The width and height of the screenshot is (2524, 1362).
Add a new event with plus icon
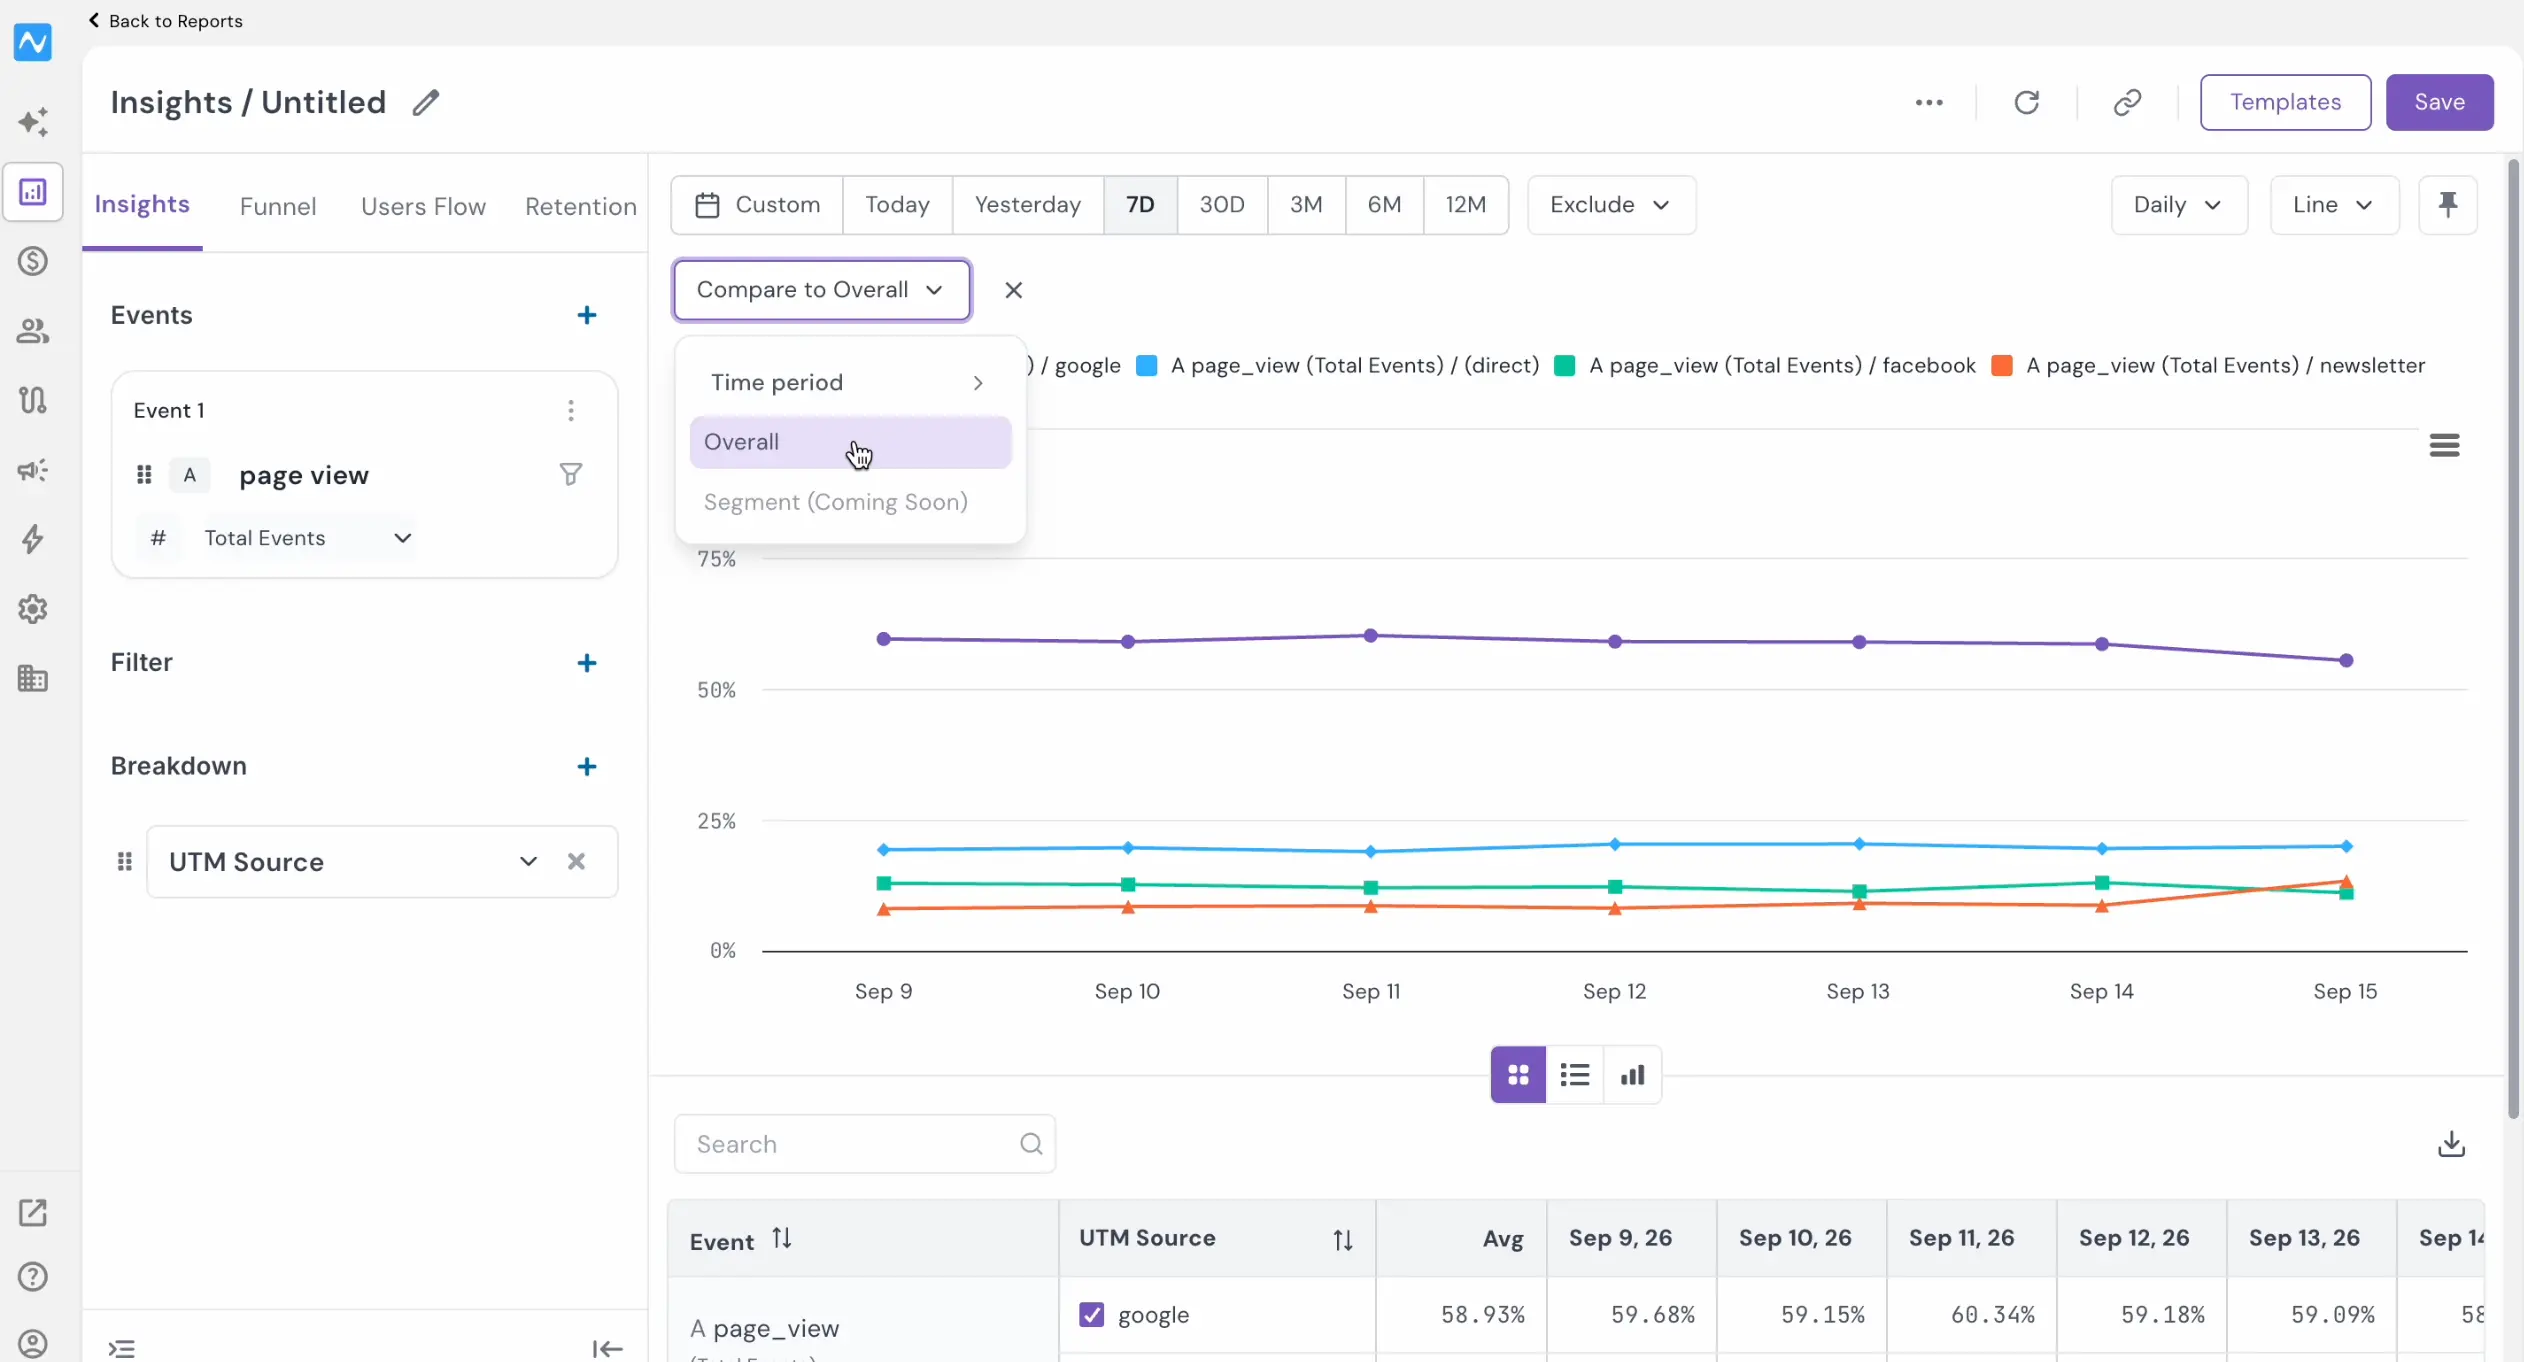tap(587, 315)
